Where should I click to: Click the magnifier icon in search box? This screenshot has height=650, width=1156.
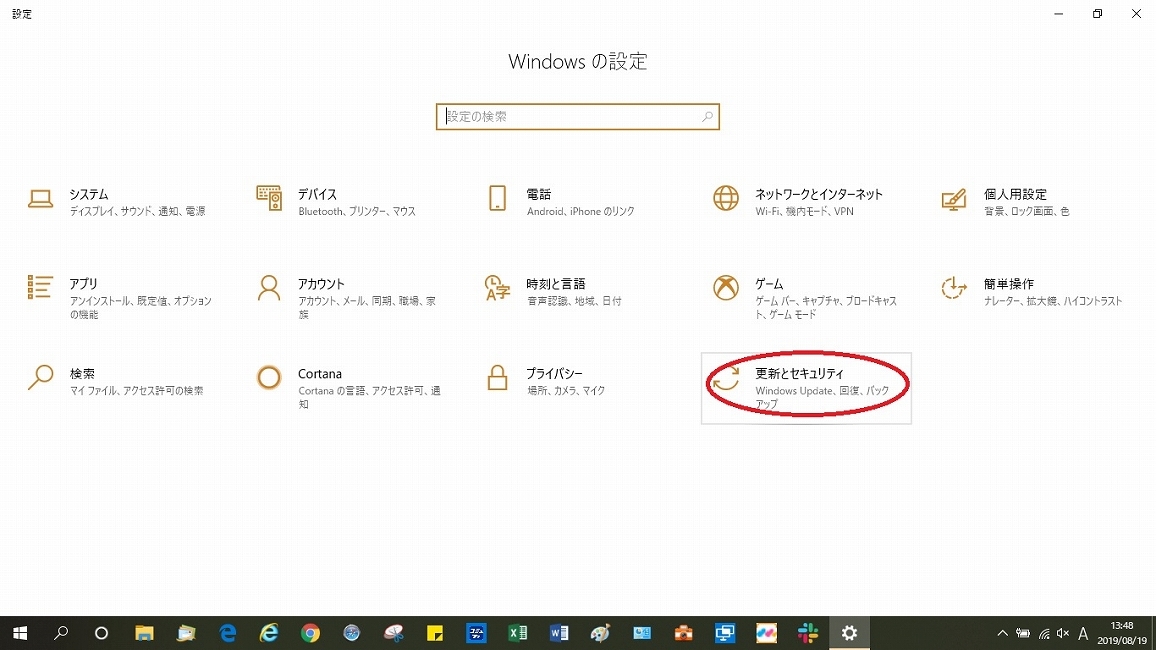point(707,116)
